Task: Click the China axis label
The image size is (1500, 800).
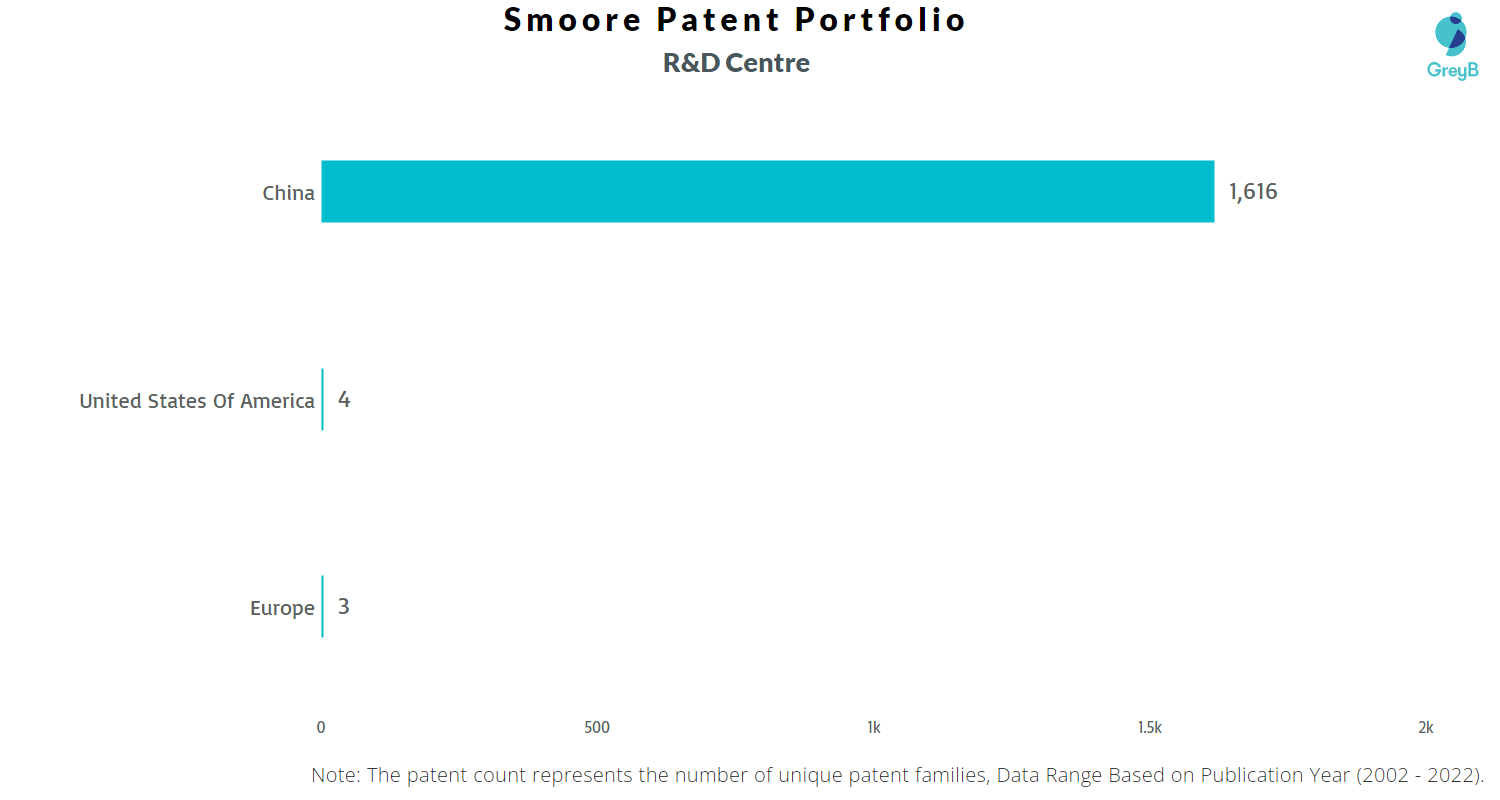Action: (x=288, y=193)
